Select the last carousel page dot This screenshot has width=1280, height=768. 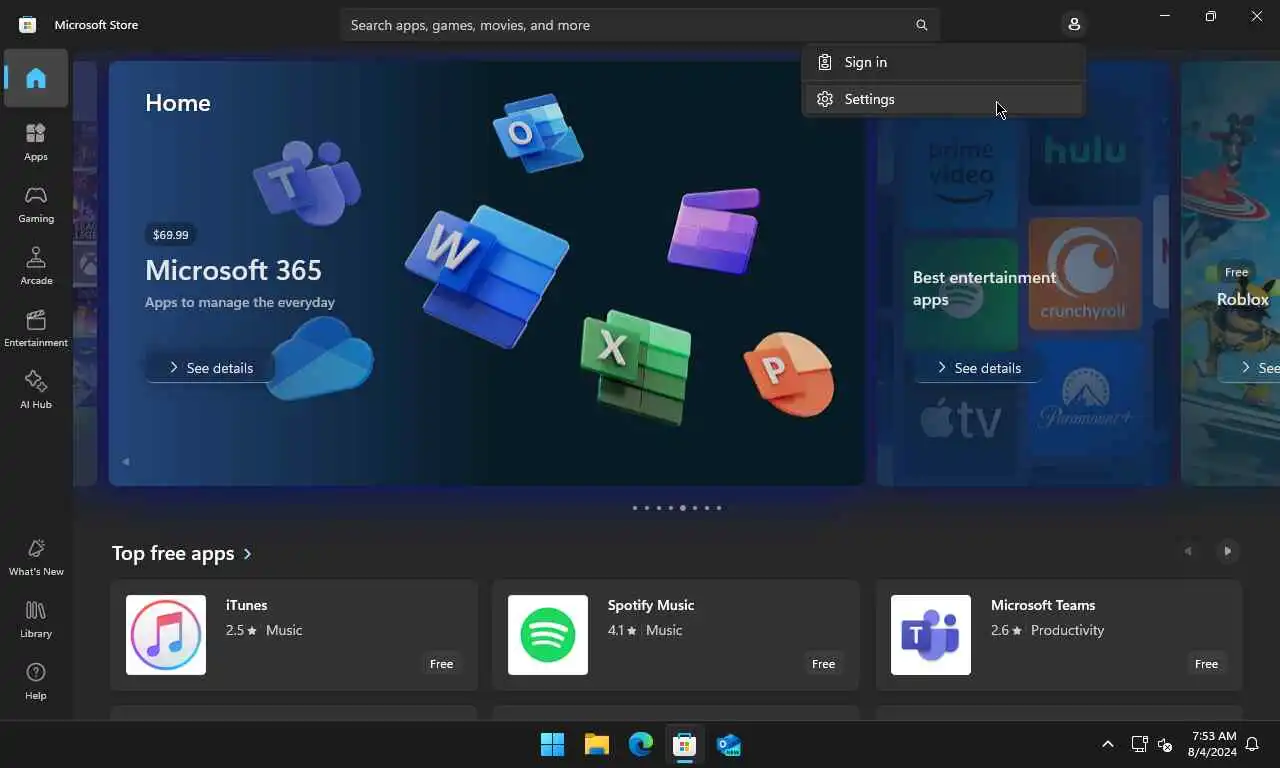point(718,508)
